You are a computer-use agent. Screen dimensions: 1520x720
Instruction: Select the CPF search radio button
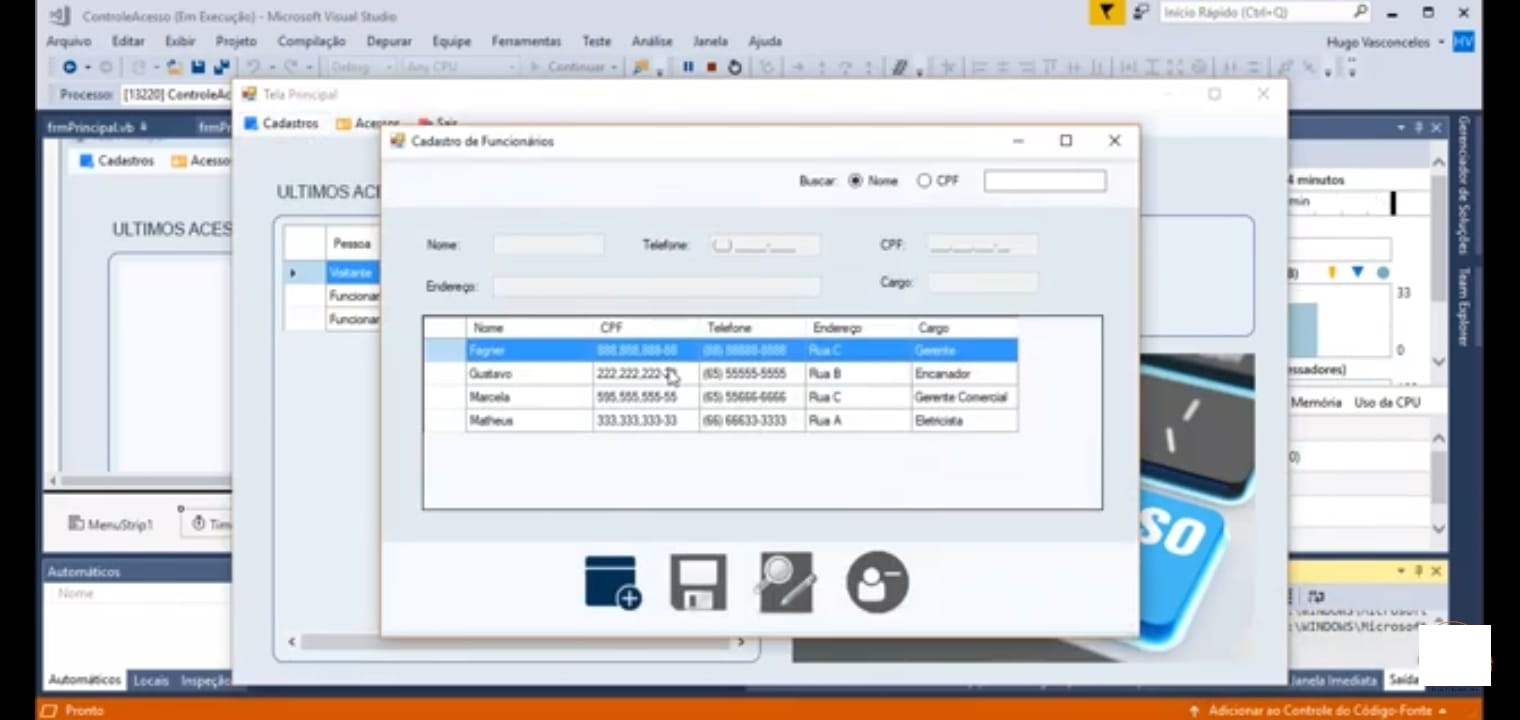pos(924,181)
